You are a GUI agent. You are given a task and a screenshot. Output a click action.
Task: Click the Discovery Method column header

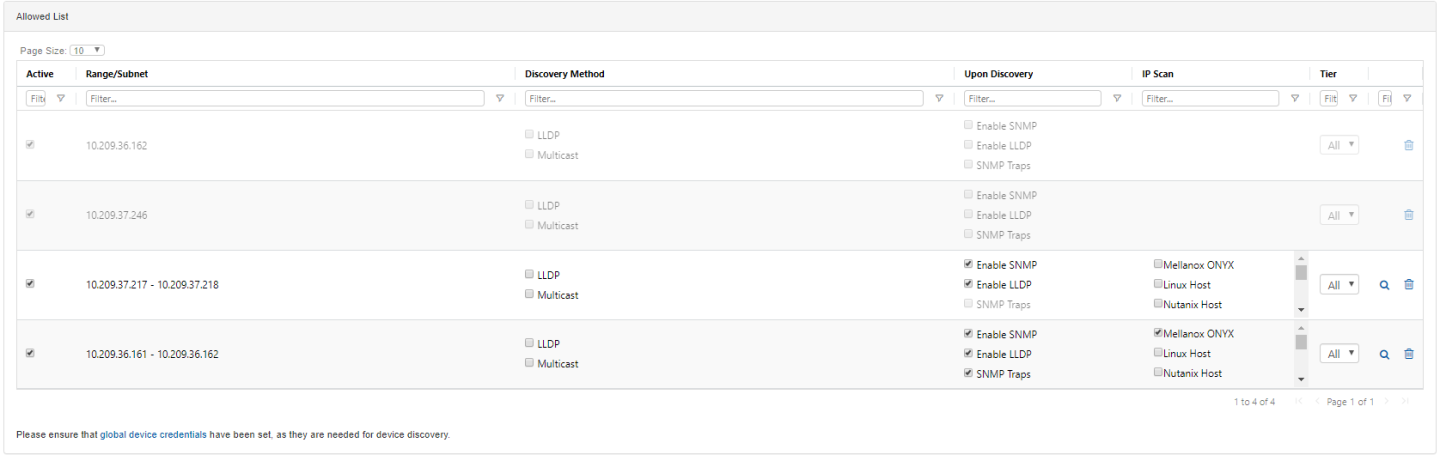point(565,74)
